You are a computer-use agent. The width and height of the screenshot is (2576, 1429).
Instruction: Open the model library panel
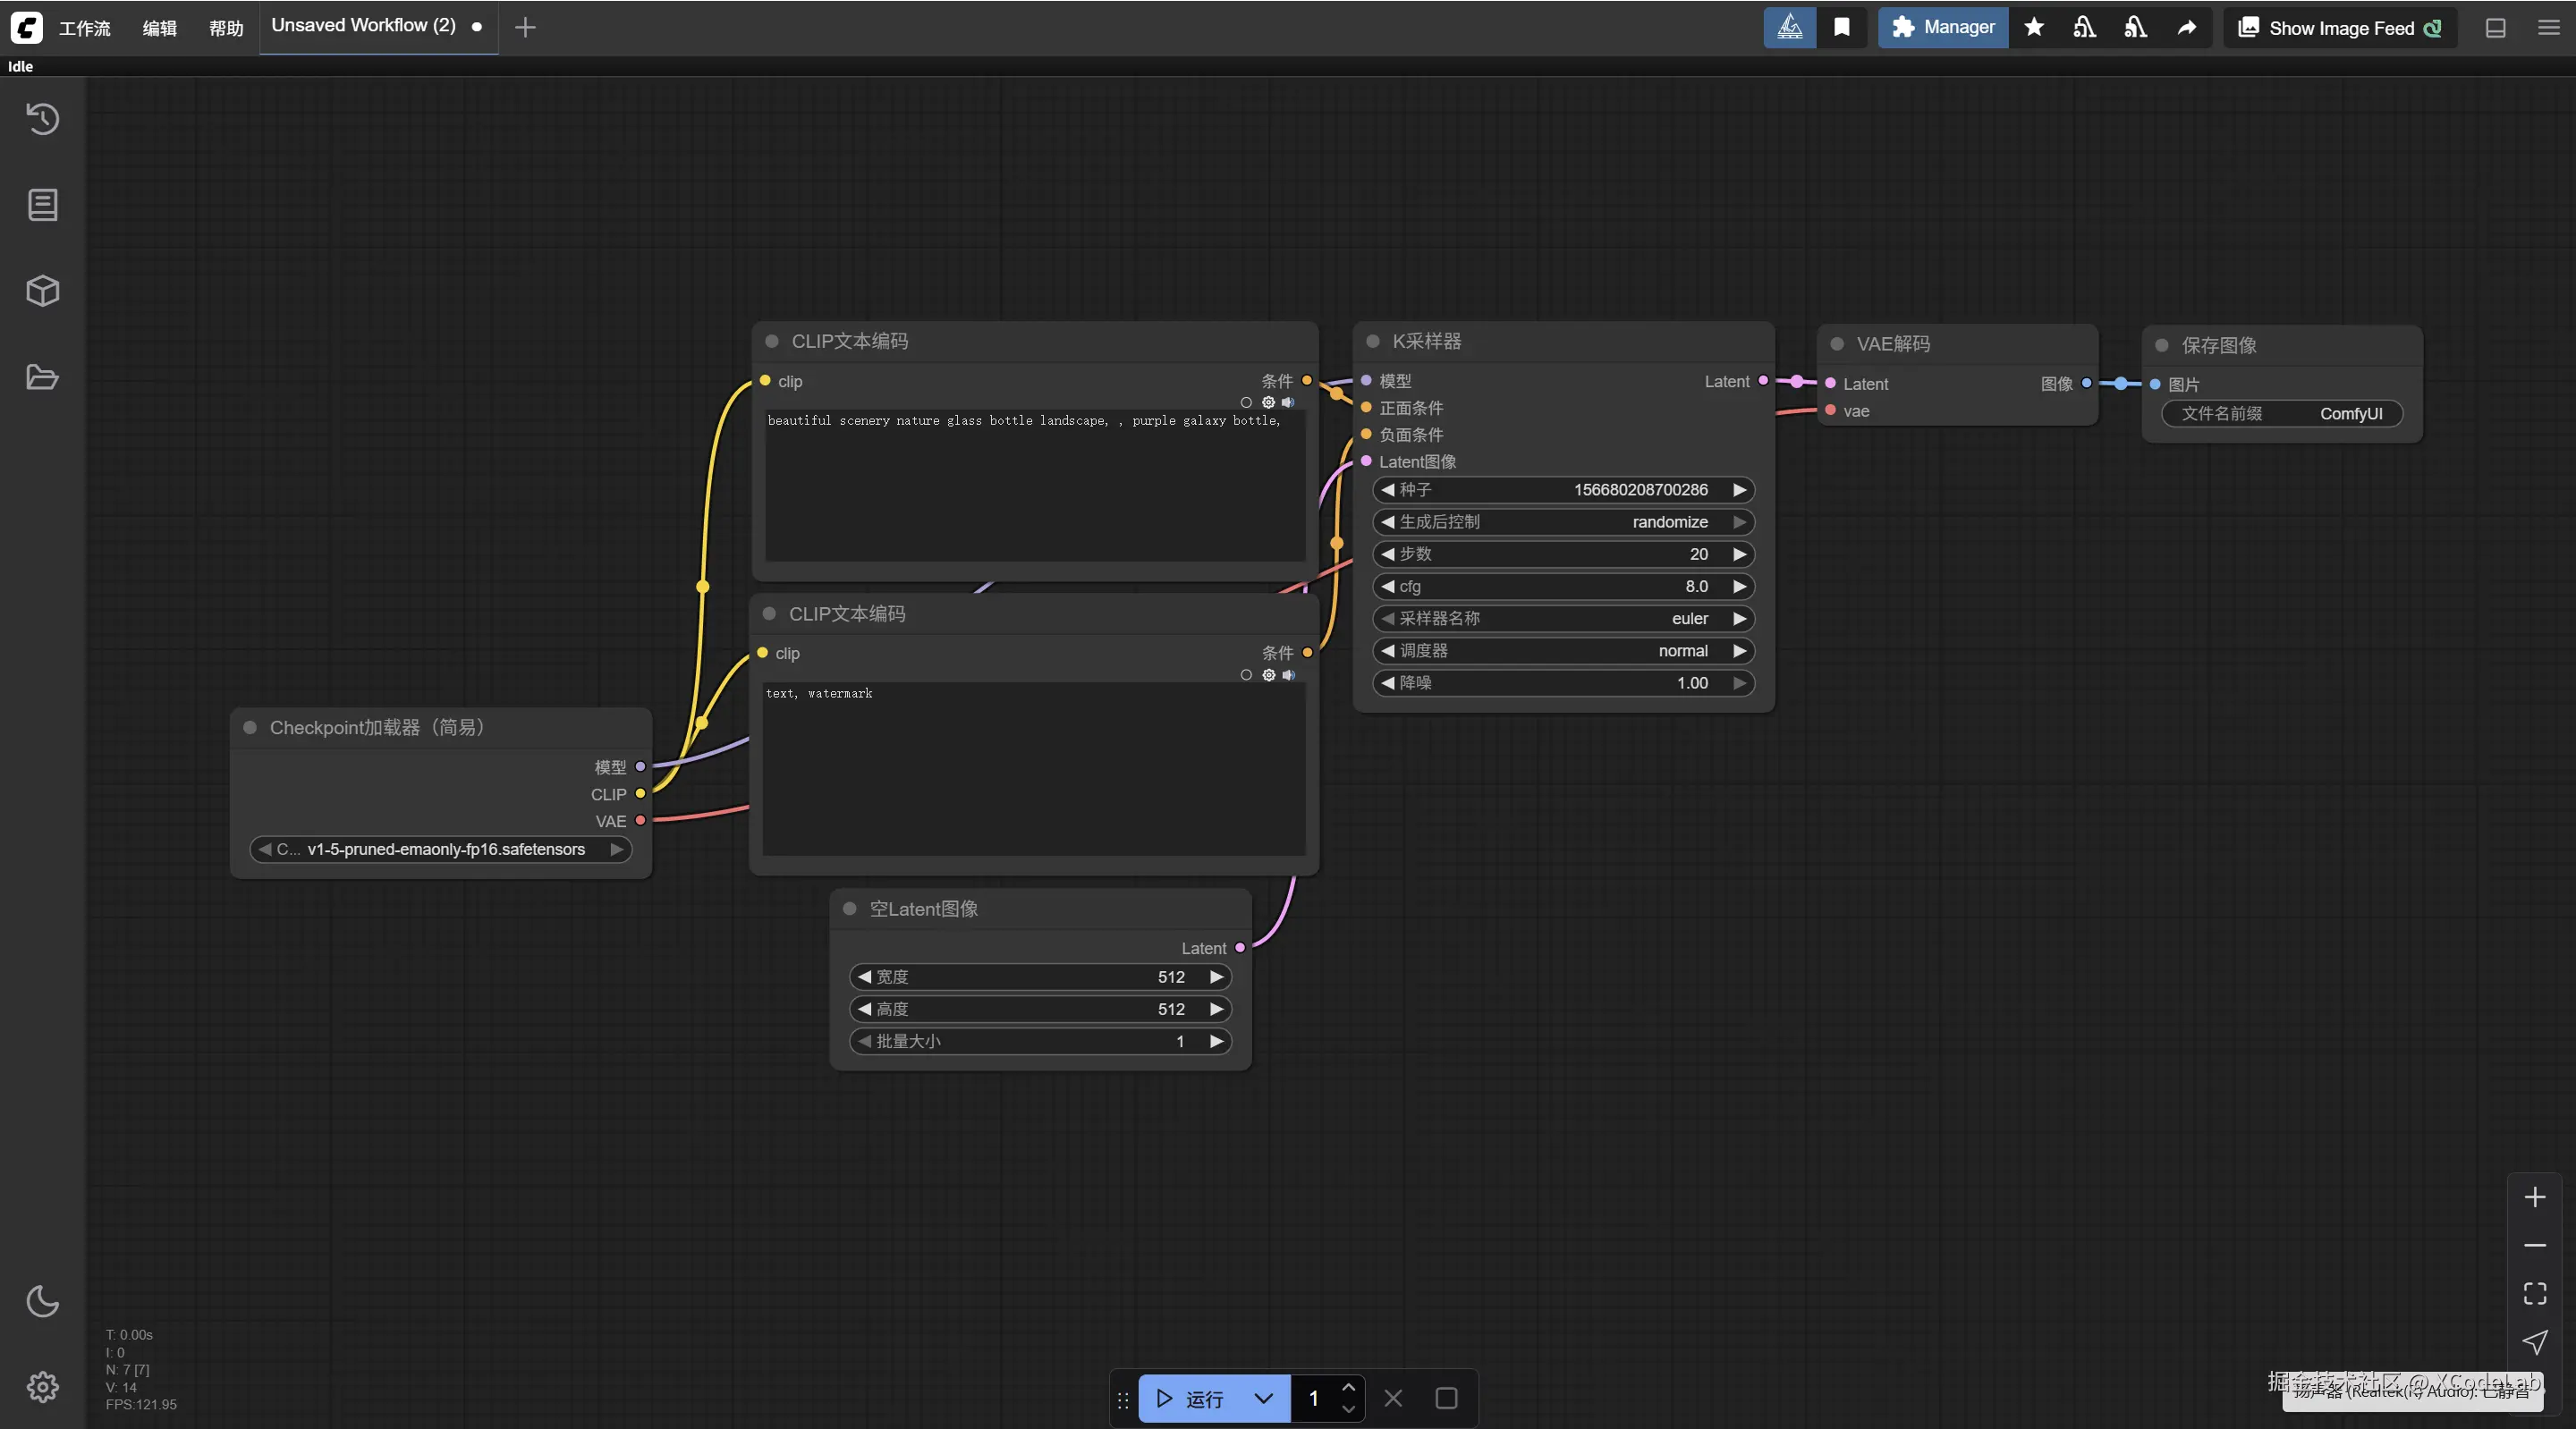click(x=43, y=291)
